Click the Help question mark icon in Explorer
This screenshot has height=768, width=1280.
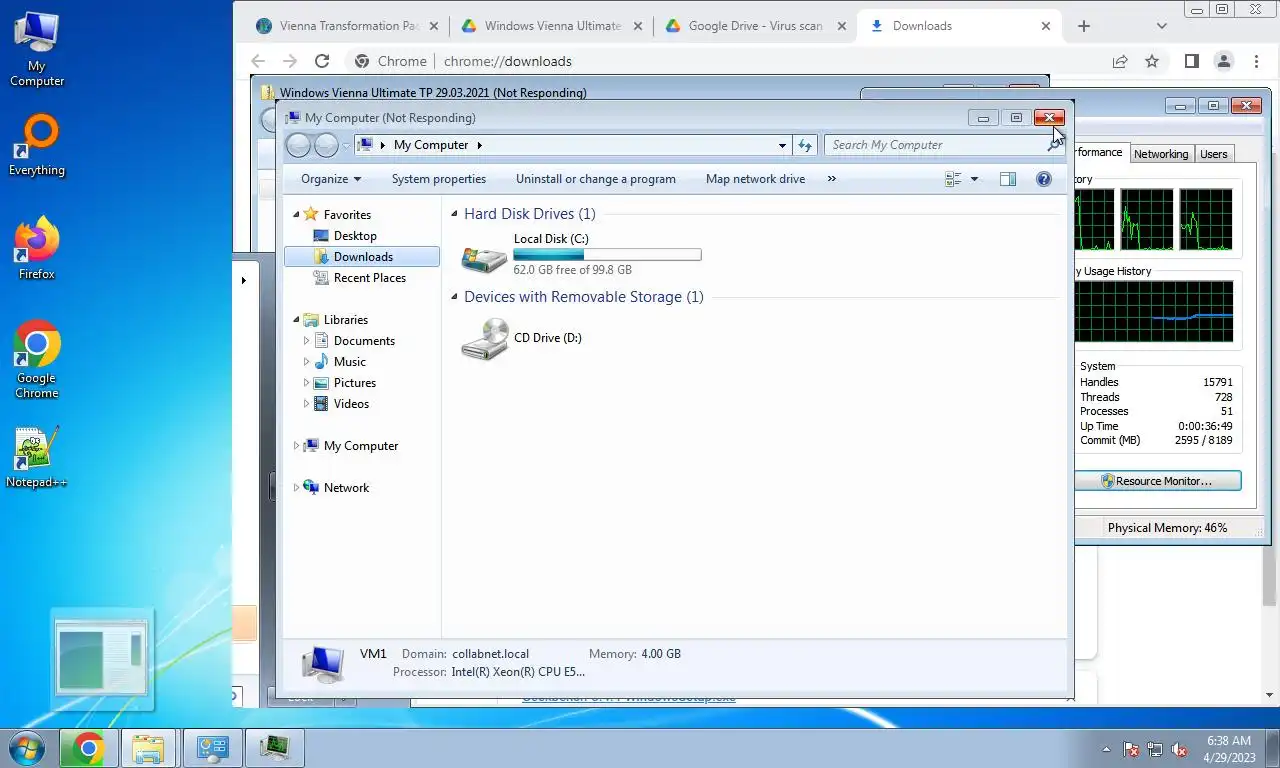[1044, 179]
